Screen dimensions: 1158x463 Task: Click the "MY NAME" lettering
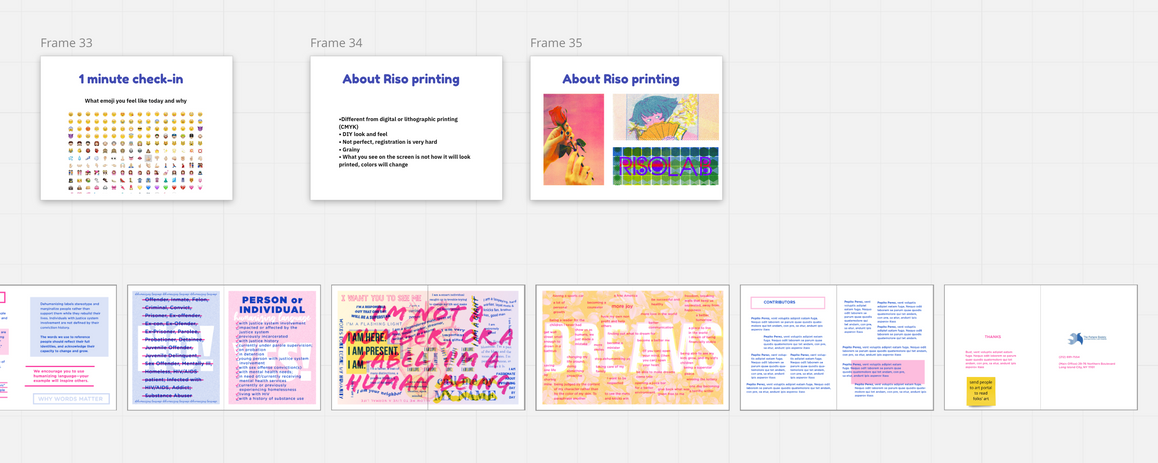point(465,395)
